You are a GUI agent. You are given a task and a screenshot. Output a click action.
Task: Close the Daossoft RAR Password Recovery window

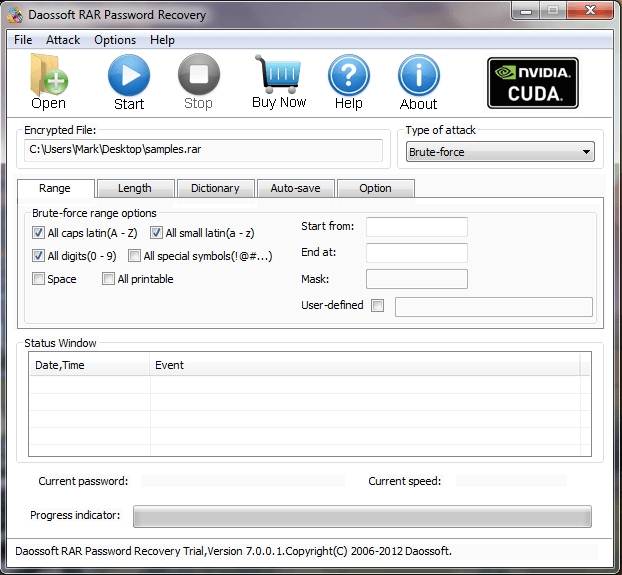pos(590,10)
